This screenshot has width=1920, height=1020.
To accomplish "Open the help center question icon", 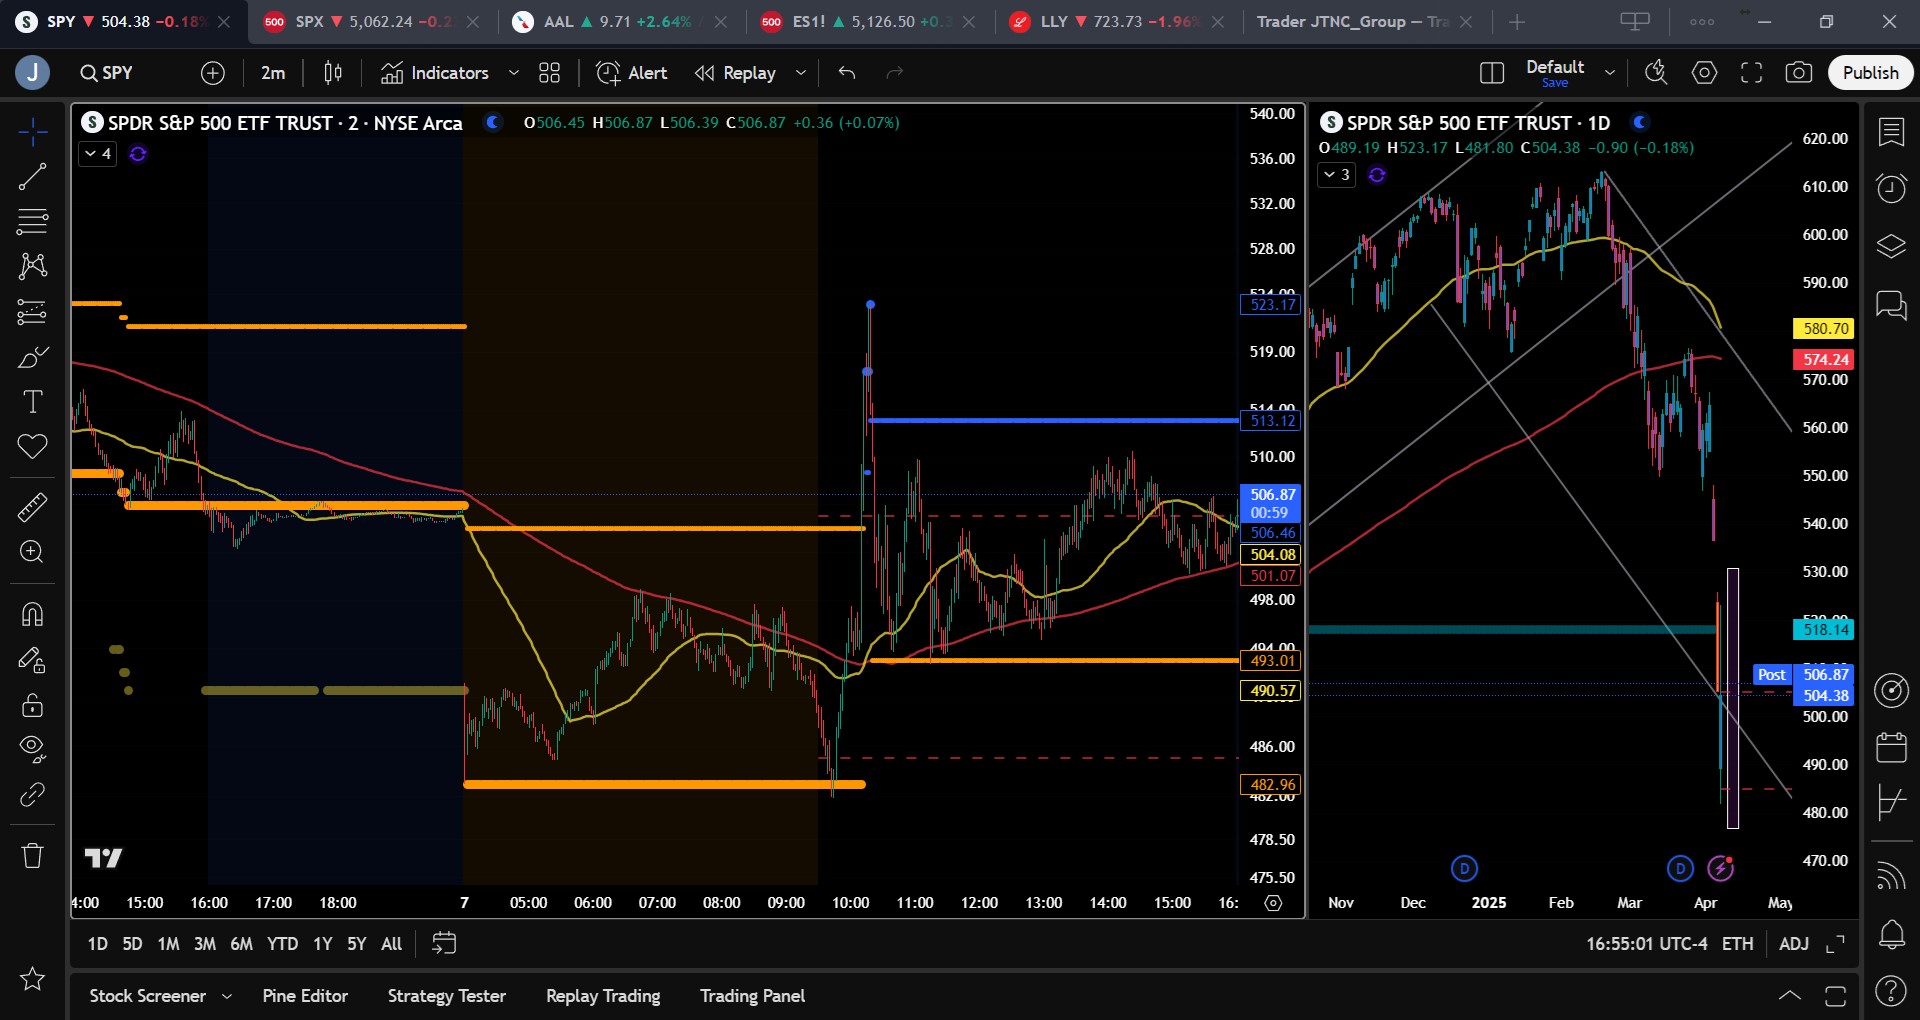I will (1891, 991).
